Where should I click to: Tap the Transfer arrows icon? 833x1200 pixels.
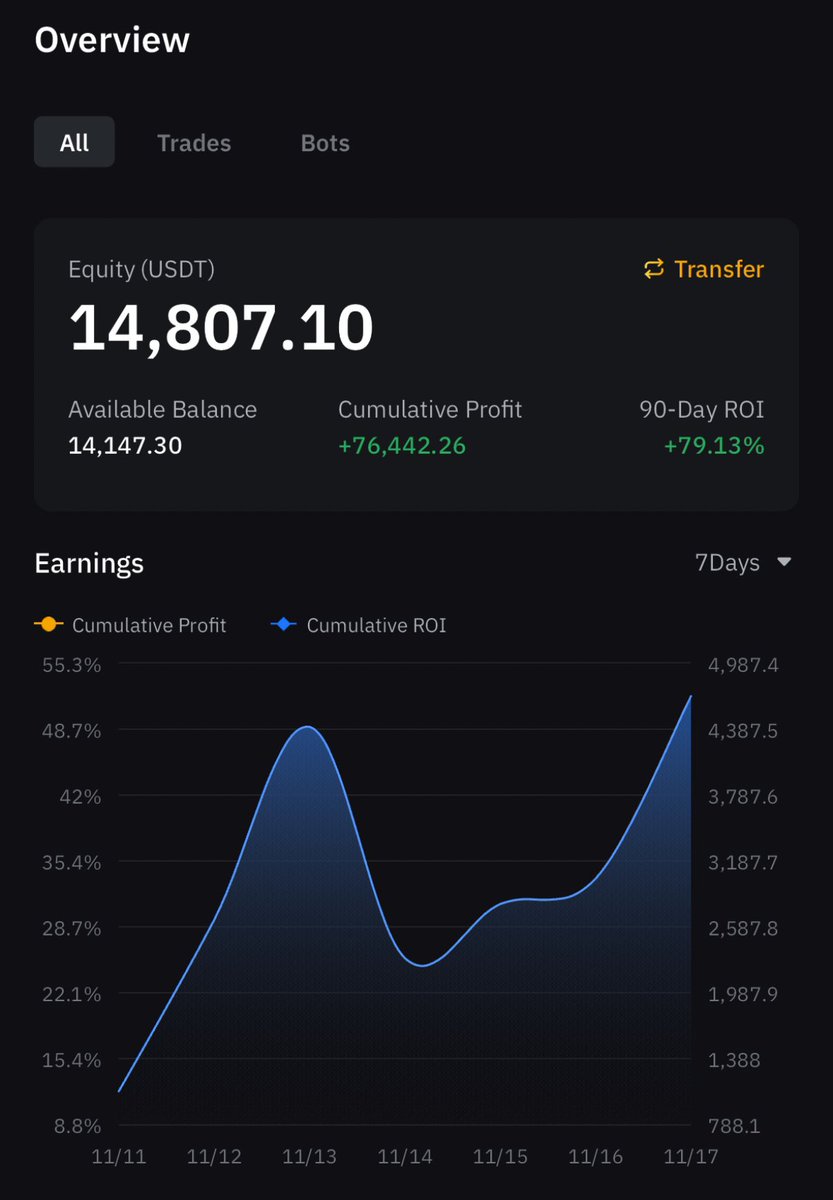[x=654, y=269]
